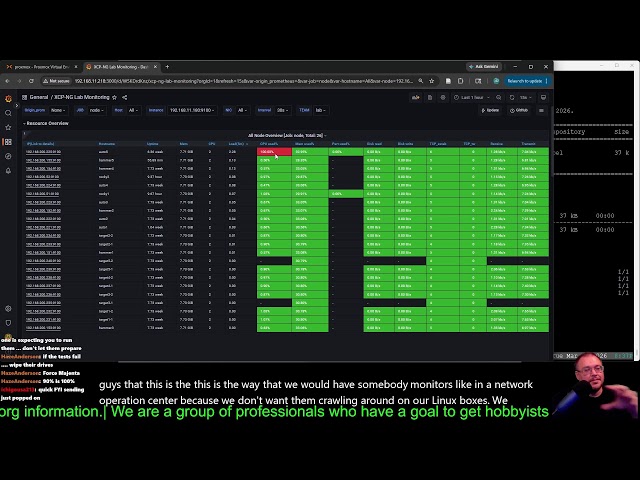The width and height of the screenshot is (640, 480).
Task: Open the Alerting bell sidebar icon
Action: tap(8, 171)
